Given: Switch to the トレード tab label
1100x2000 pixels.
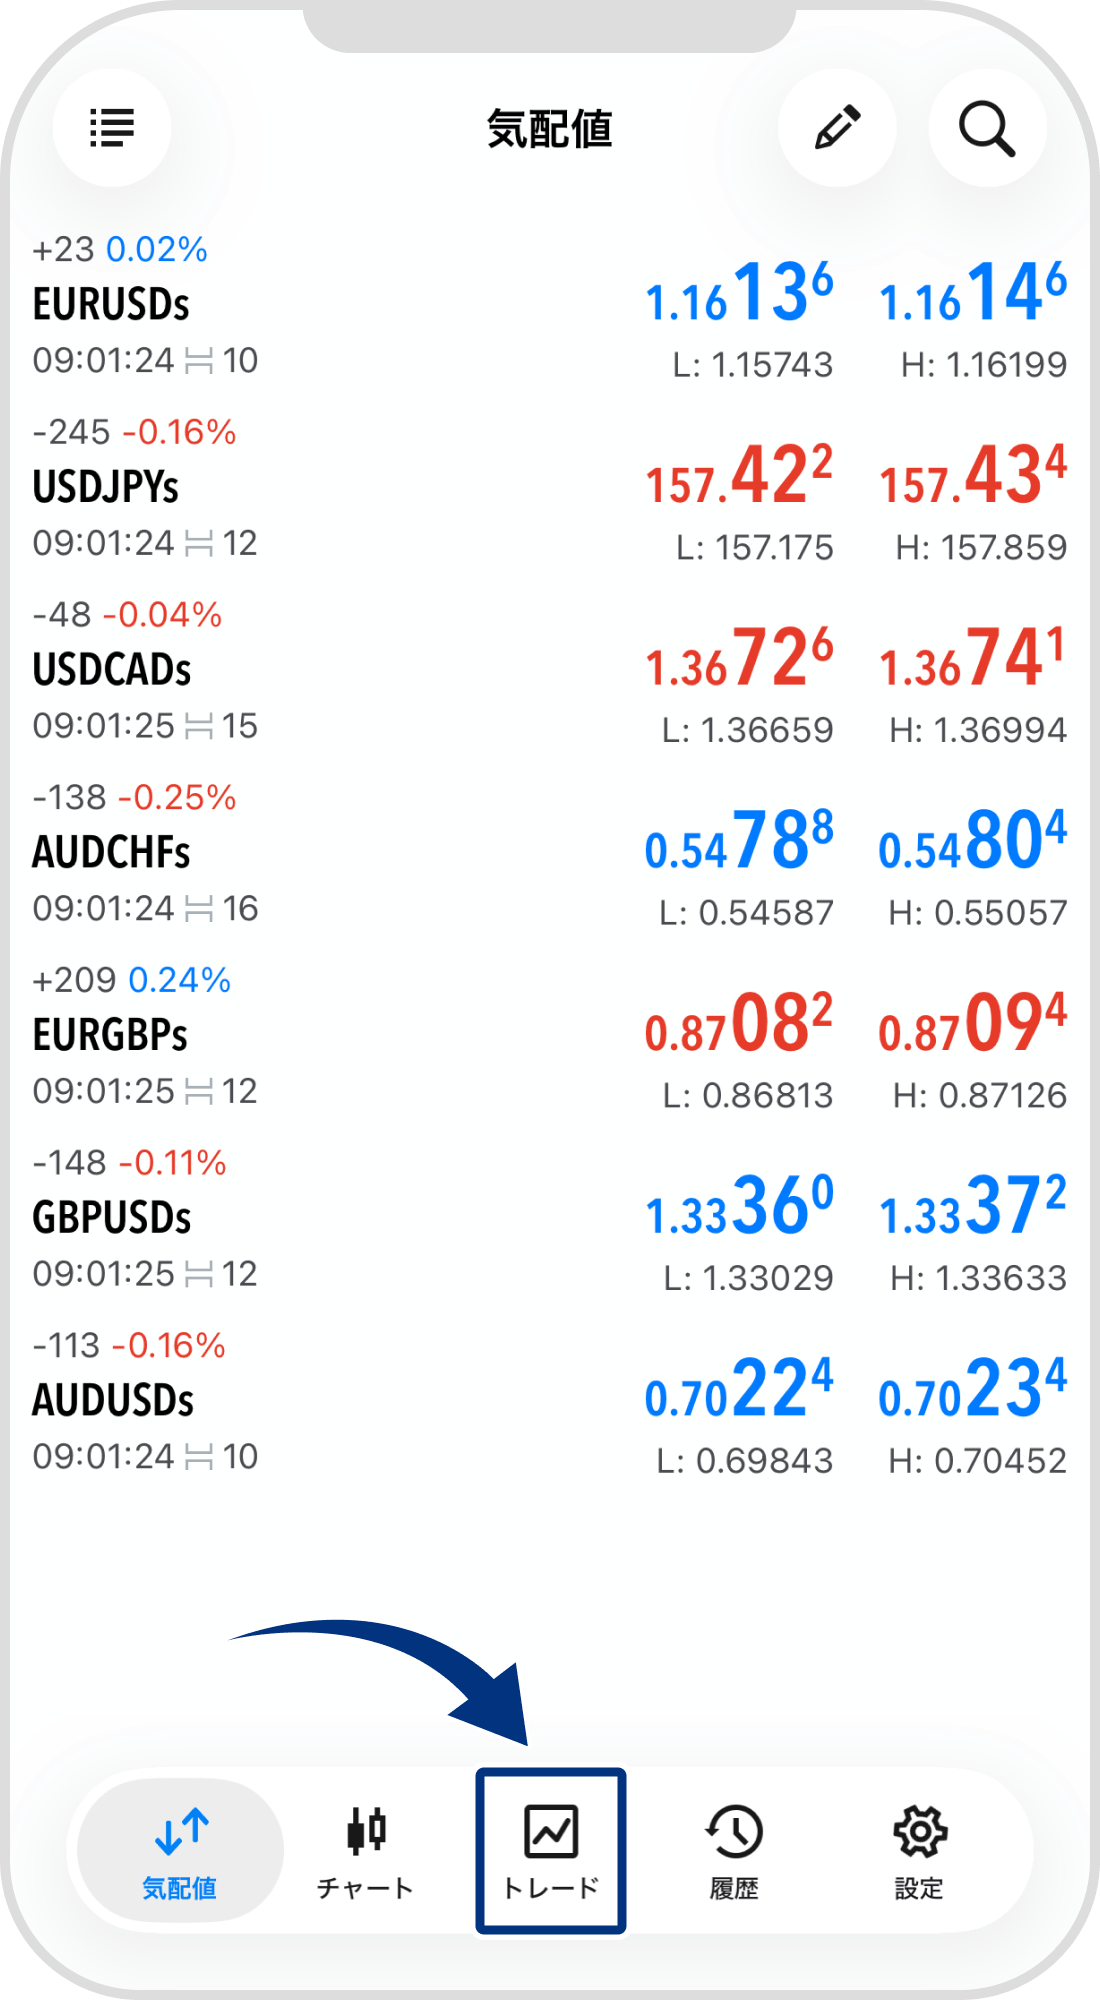Looking at the screenshot, I should point(551,1888).
